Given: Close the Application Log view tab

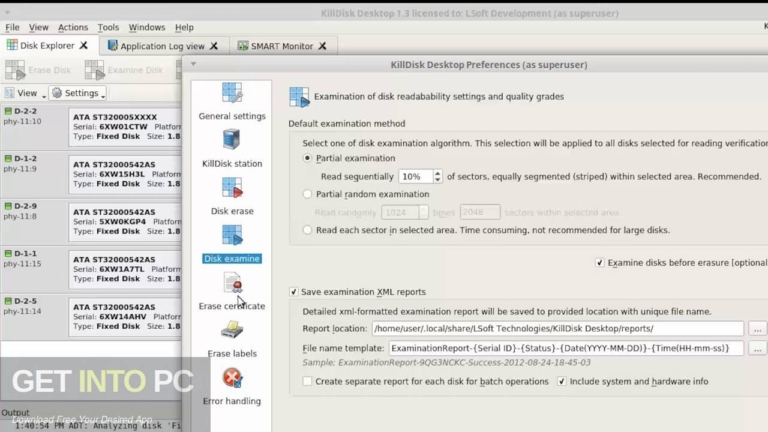Looking at the screenshot, I should (214, 46).
